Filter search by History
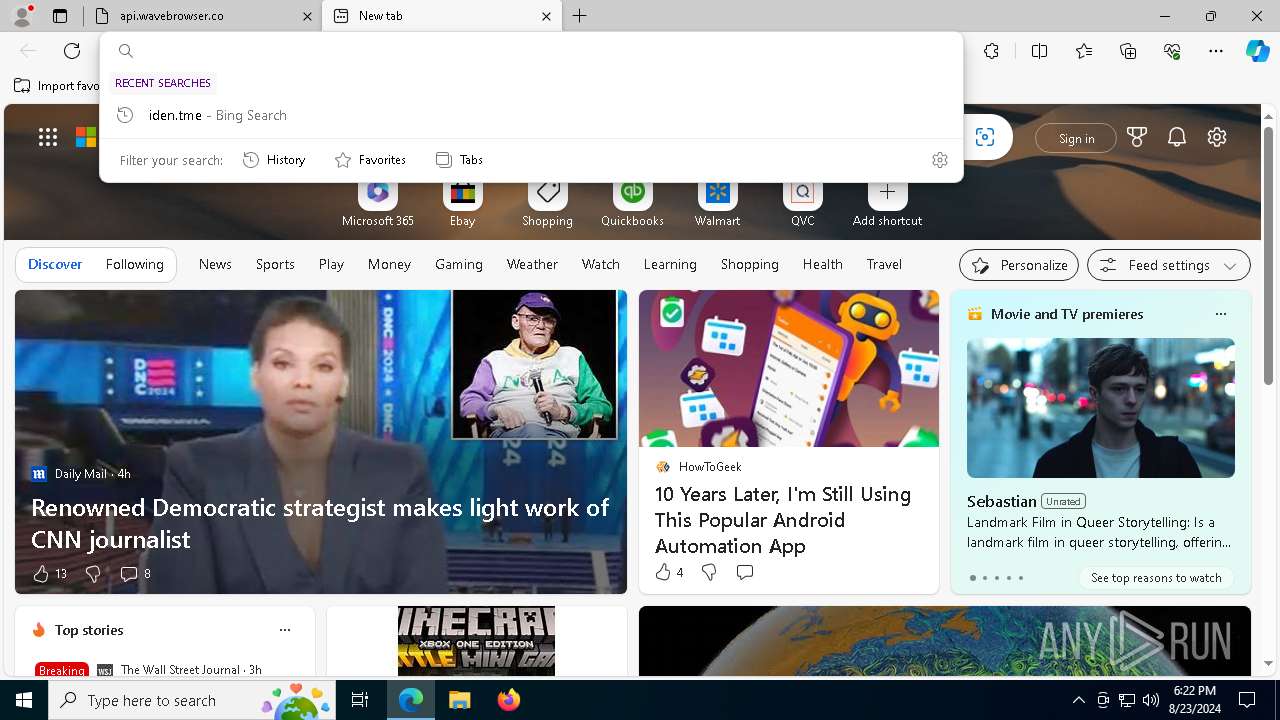 coord(274,160)
